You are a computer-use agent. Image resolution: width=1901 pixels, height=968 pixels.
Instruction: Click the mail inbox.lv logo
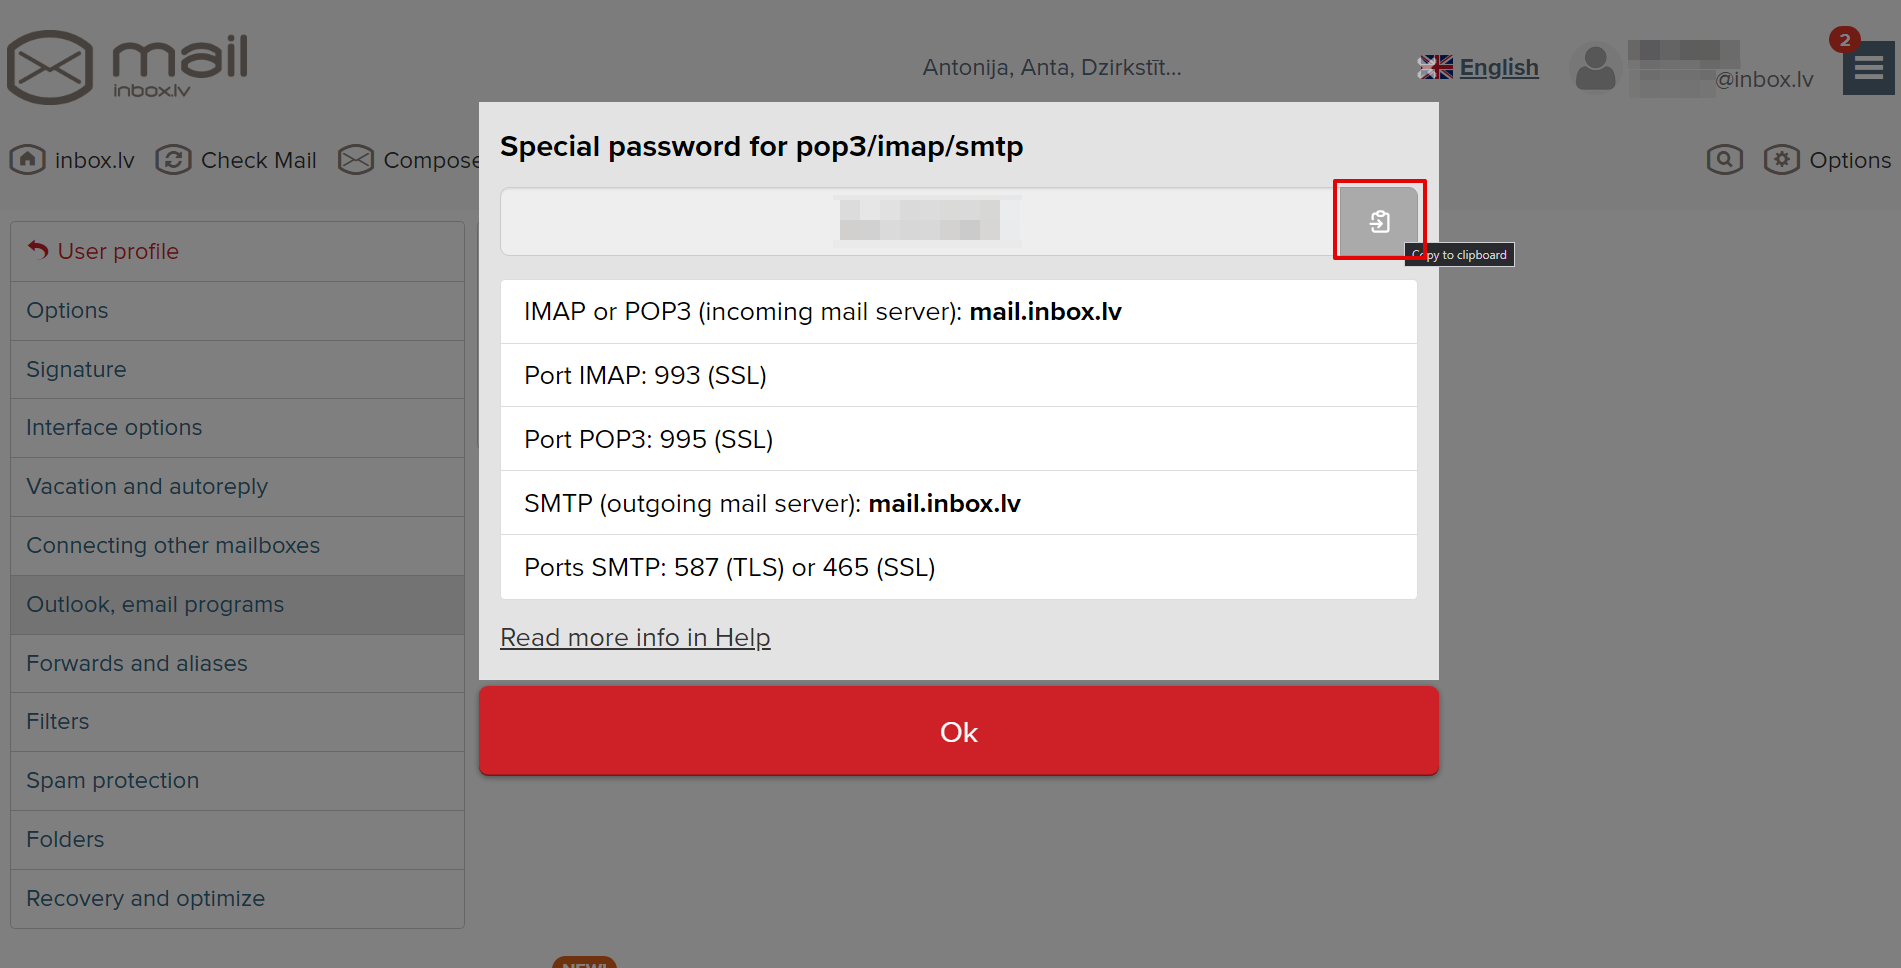tap(128, 67)
